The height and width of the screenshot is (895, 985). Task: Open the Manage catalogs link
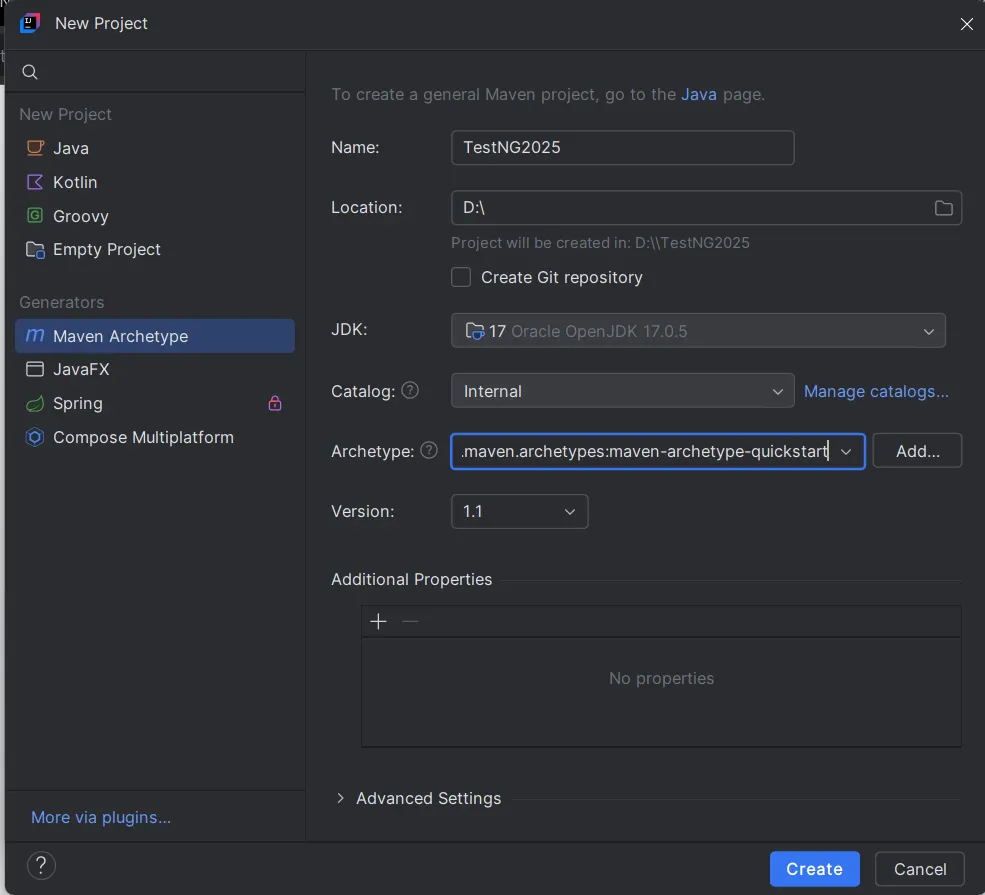876,391
